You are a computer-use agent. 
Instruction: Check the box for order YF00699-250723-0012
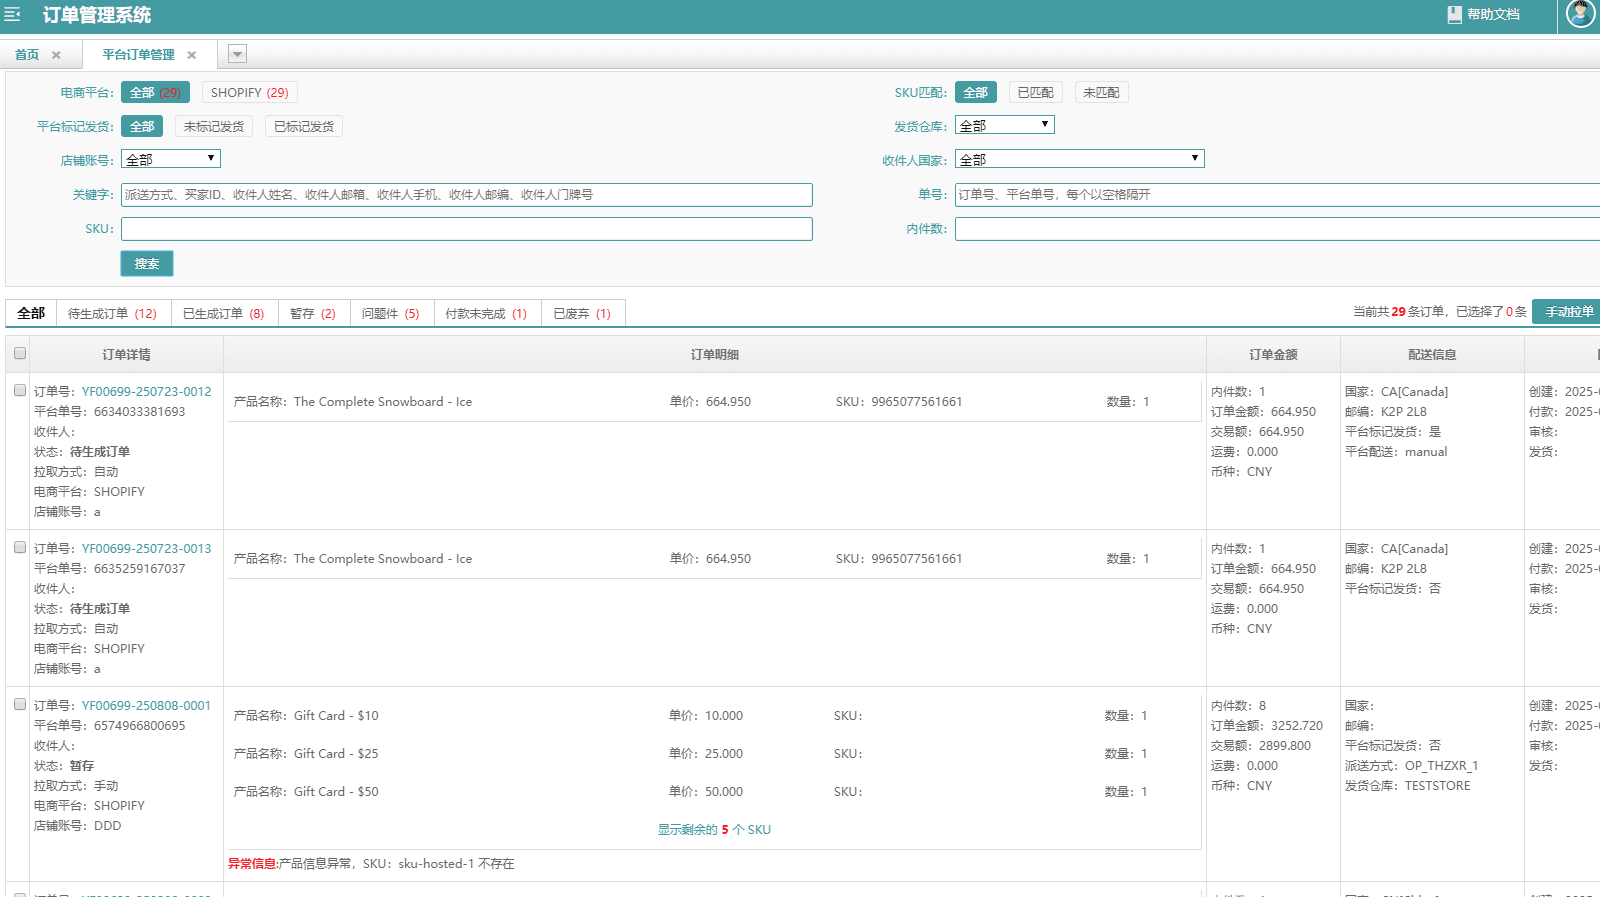coord(20,390)
